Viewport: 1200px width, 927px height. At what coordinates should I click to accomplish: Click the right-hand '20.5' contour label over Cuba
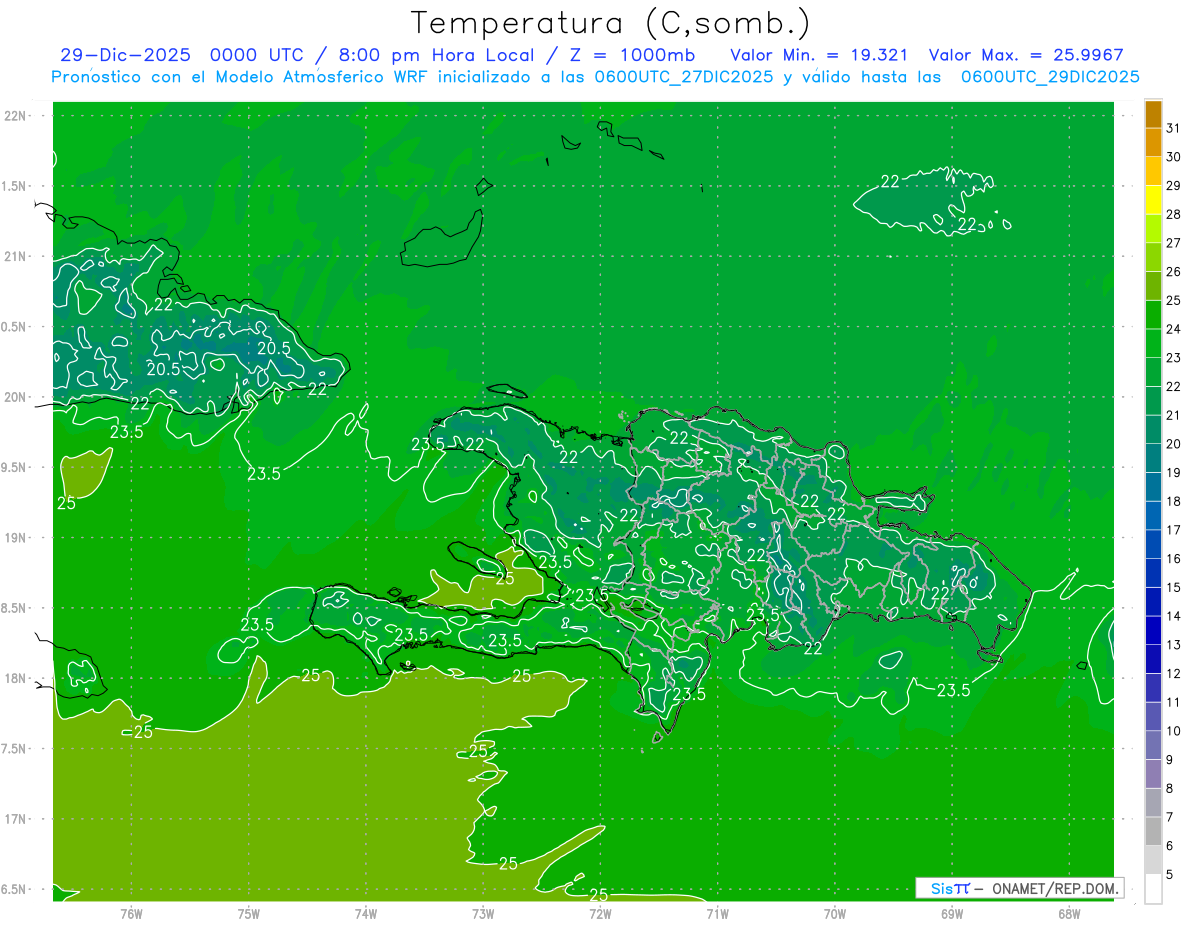(x=274, y=348)
